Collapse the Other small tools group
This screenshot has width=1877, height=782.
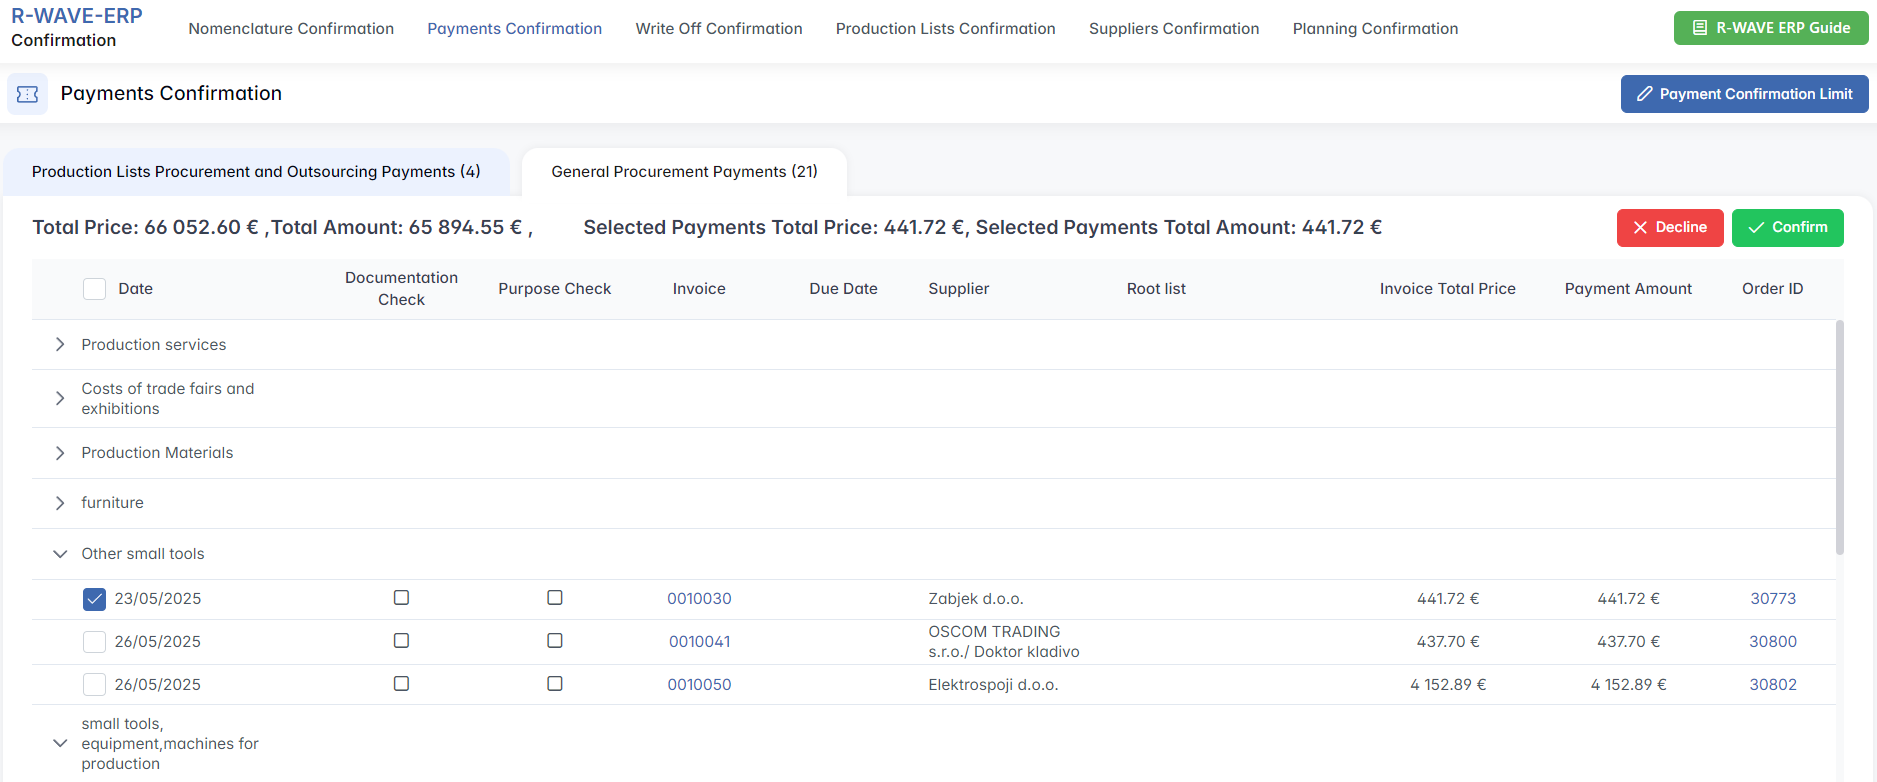(60, 554)
